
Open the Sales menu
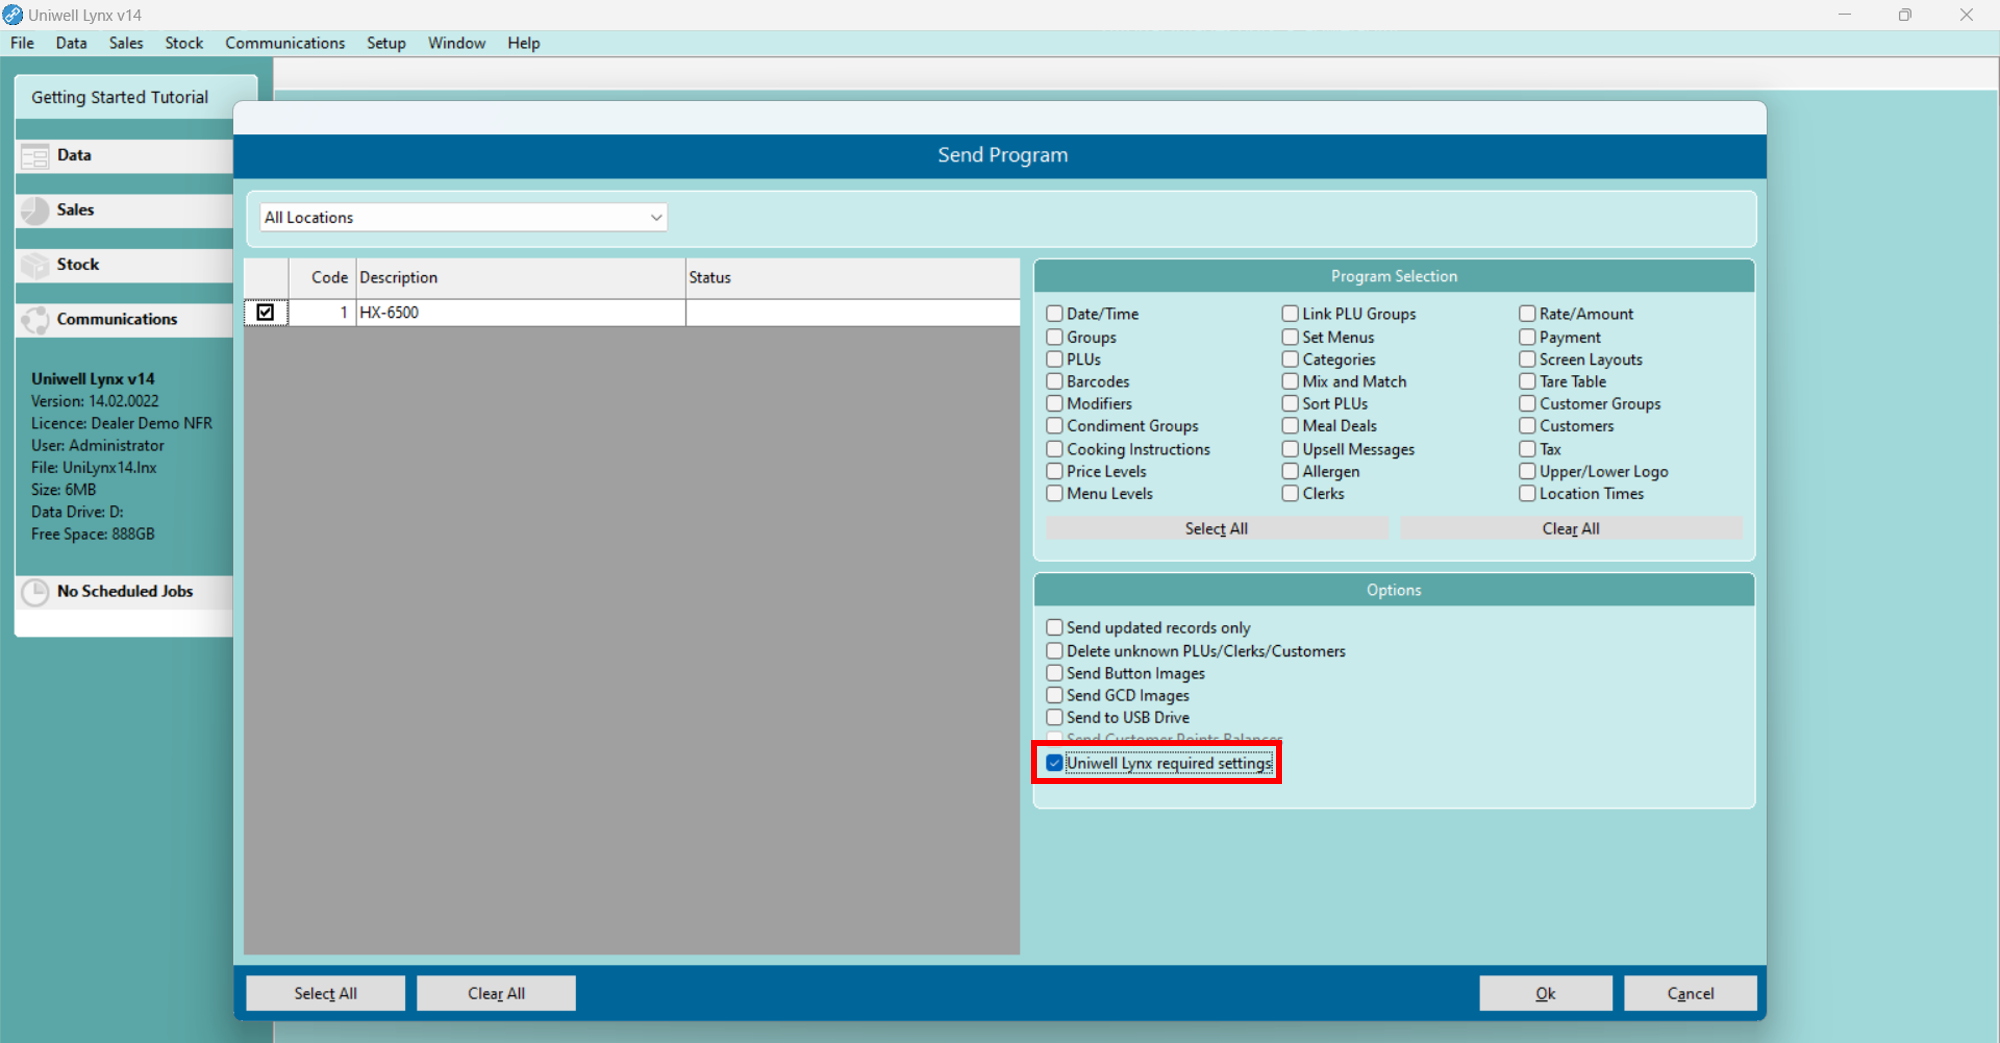pos(126,43)
